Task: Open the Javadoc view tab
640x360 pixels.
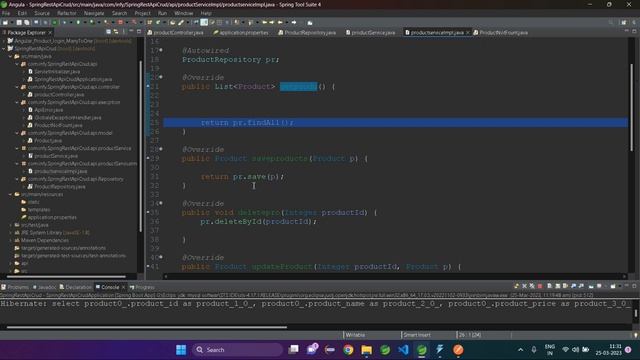Action: pos(44,287)
